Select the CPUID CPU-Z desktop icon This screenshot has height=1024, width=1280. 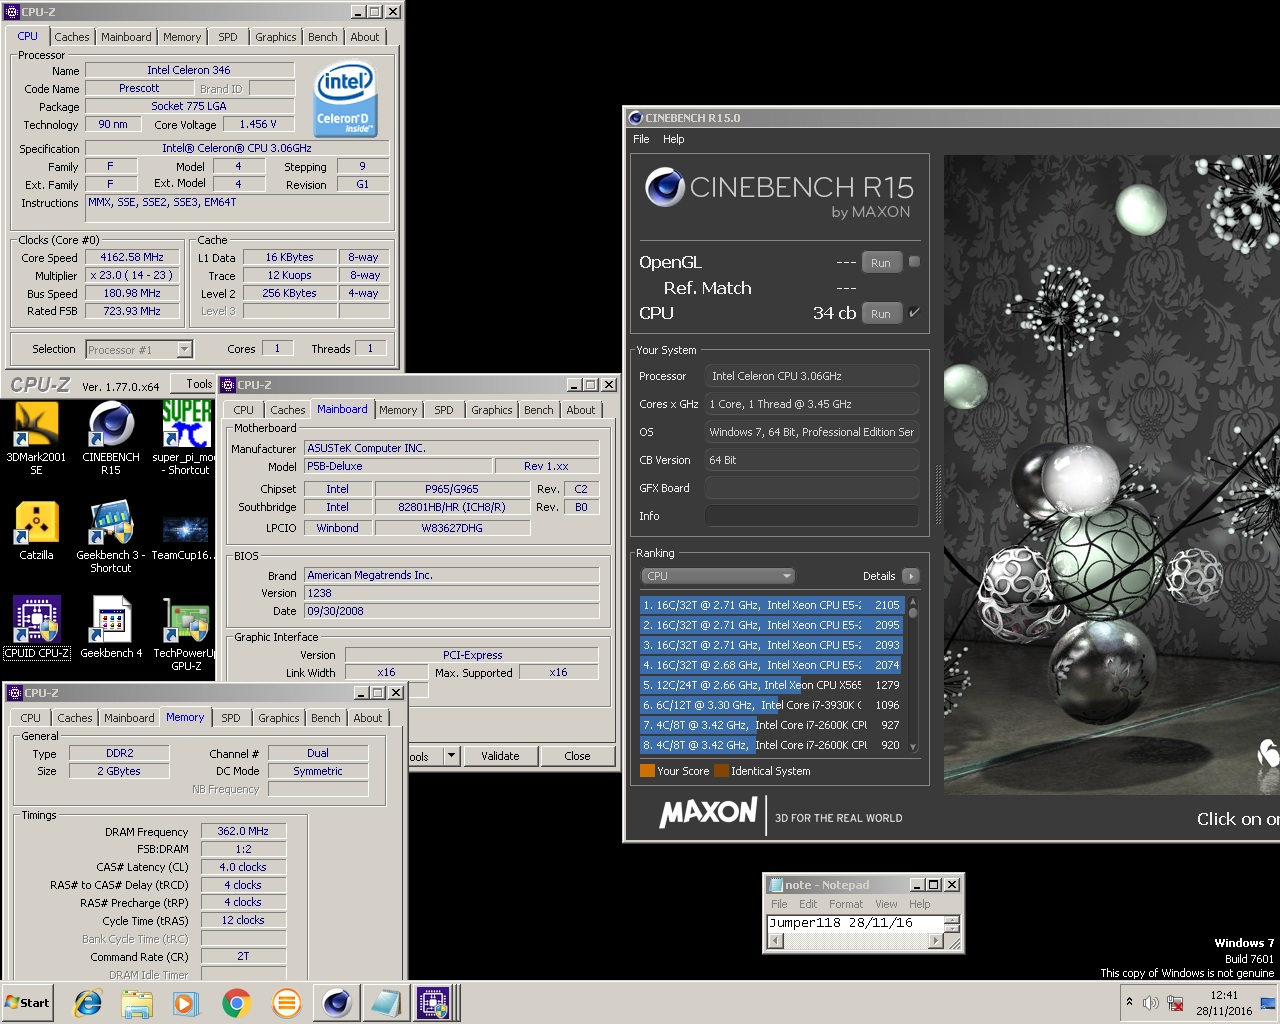(36, 627)
